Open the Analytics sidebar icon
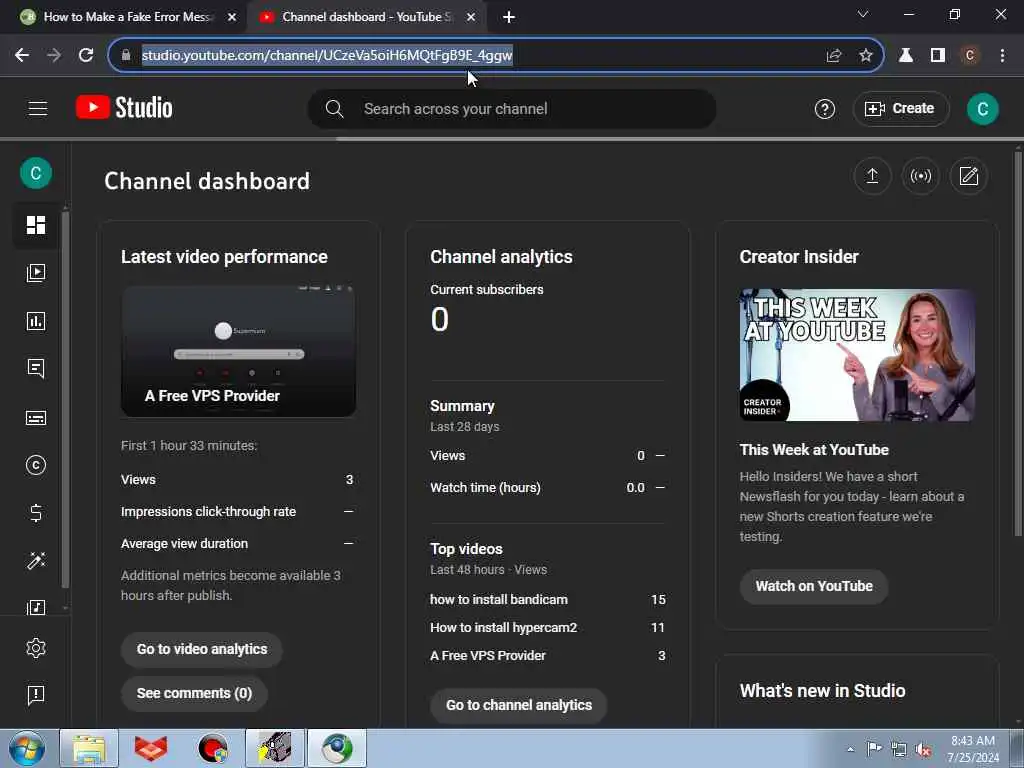This screenshot has height=768, width=1024. pos(36,321)
